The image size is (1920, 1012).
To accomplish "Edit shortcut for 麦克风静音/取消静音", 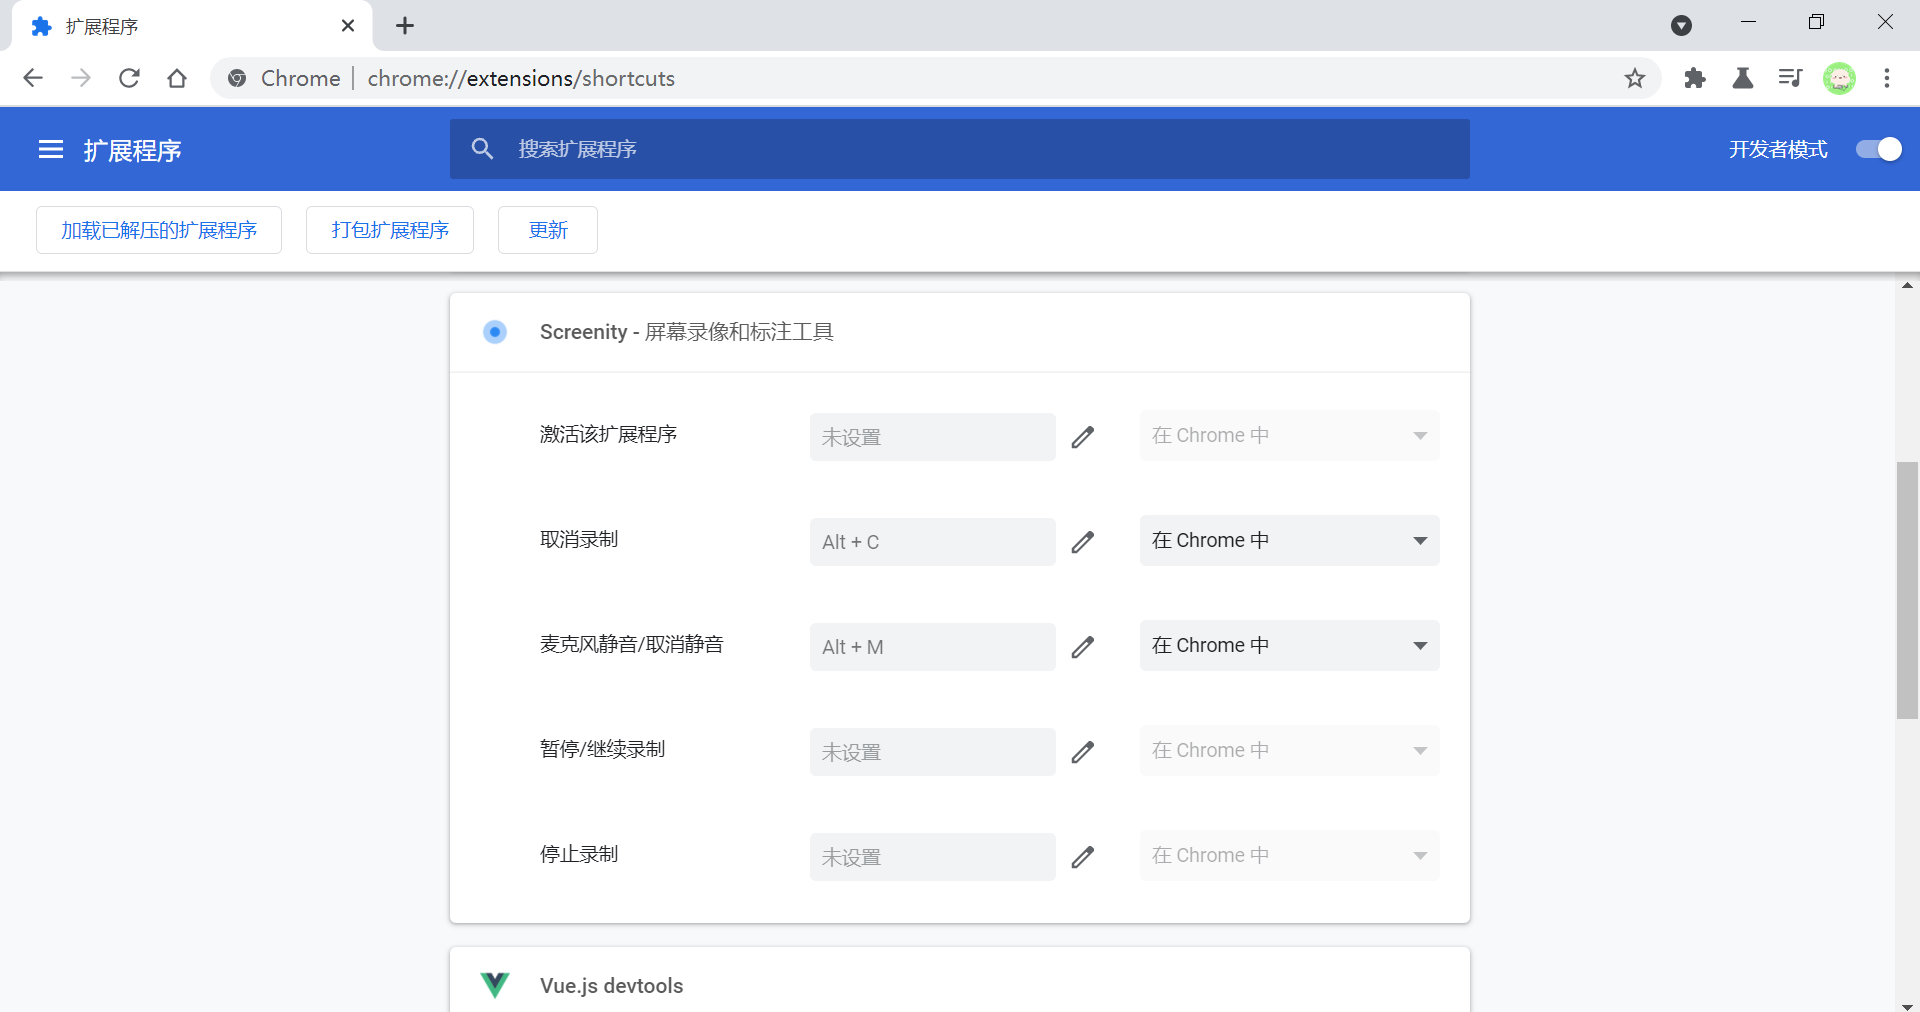I will click(x=1083, y=647).
